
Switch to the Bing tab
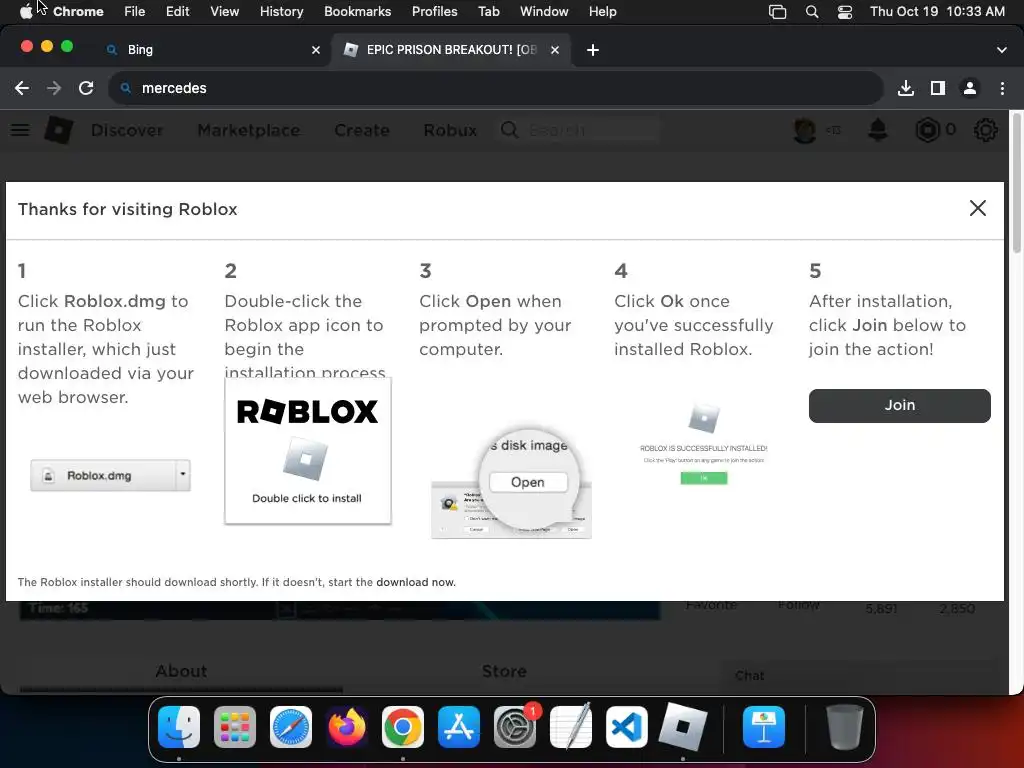pyautogui.click(x=212, y=50)
